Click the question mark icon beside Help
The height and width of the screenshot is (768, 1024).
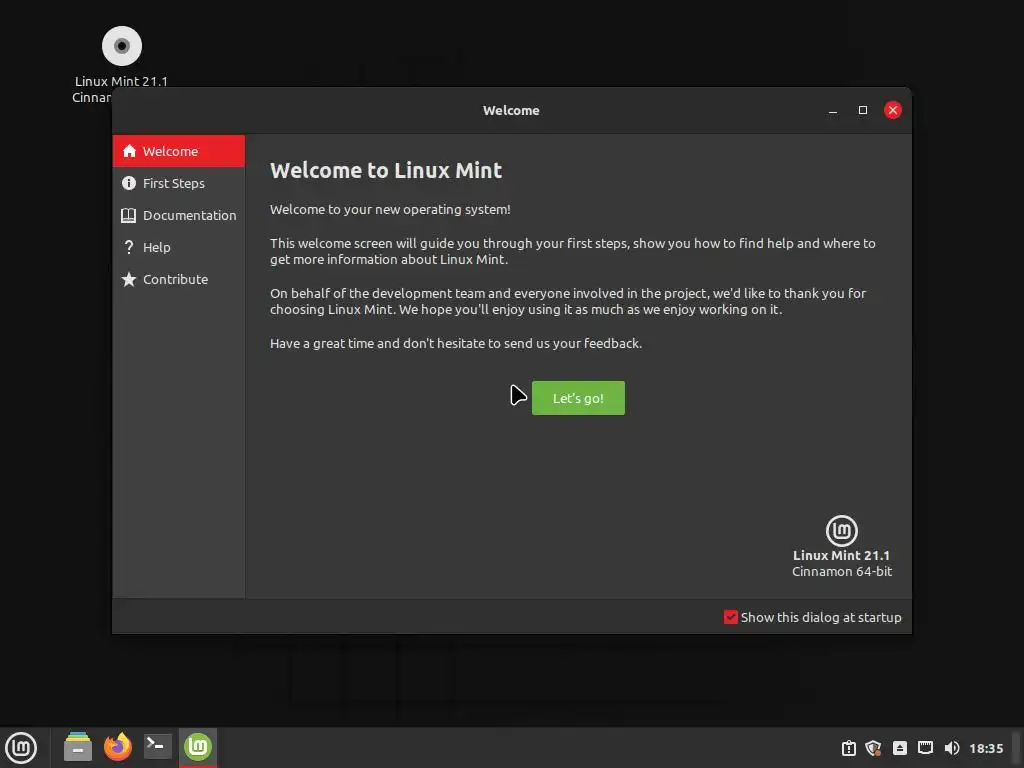click(x=129, y=247)
